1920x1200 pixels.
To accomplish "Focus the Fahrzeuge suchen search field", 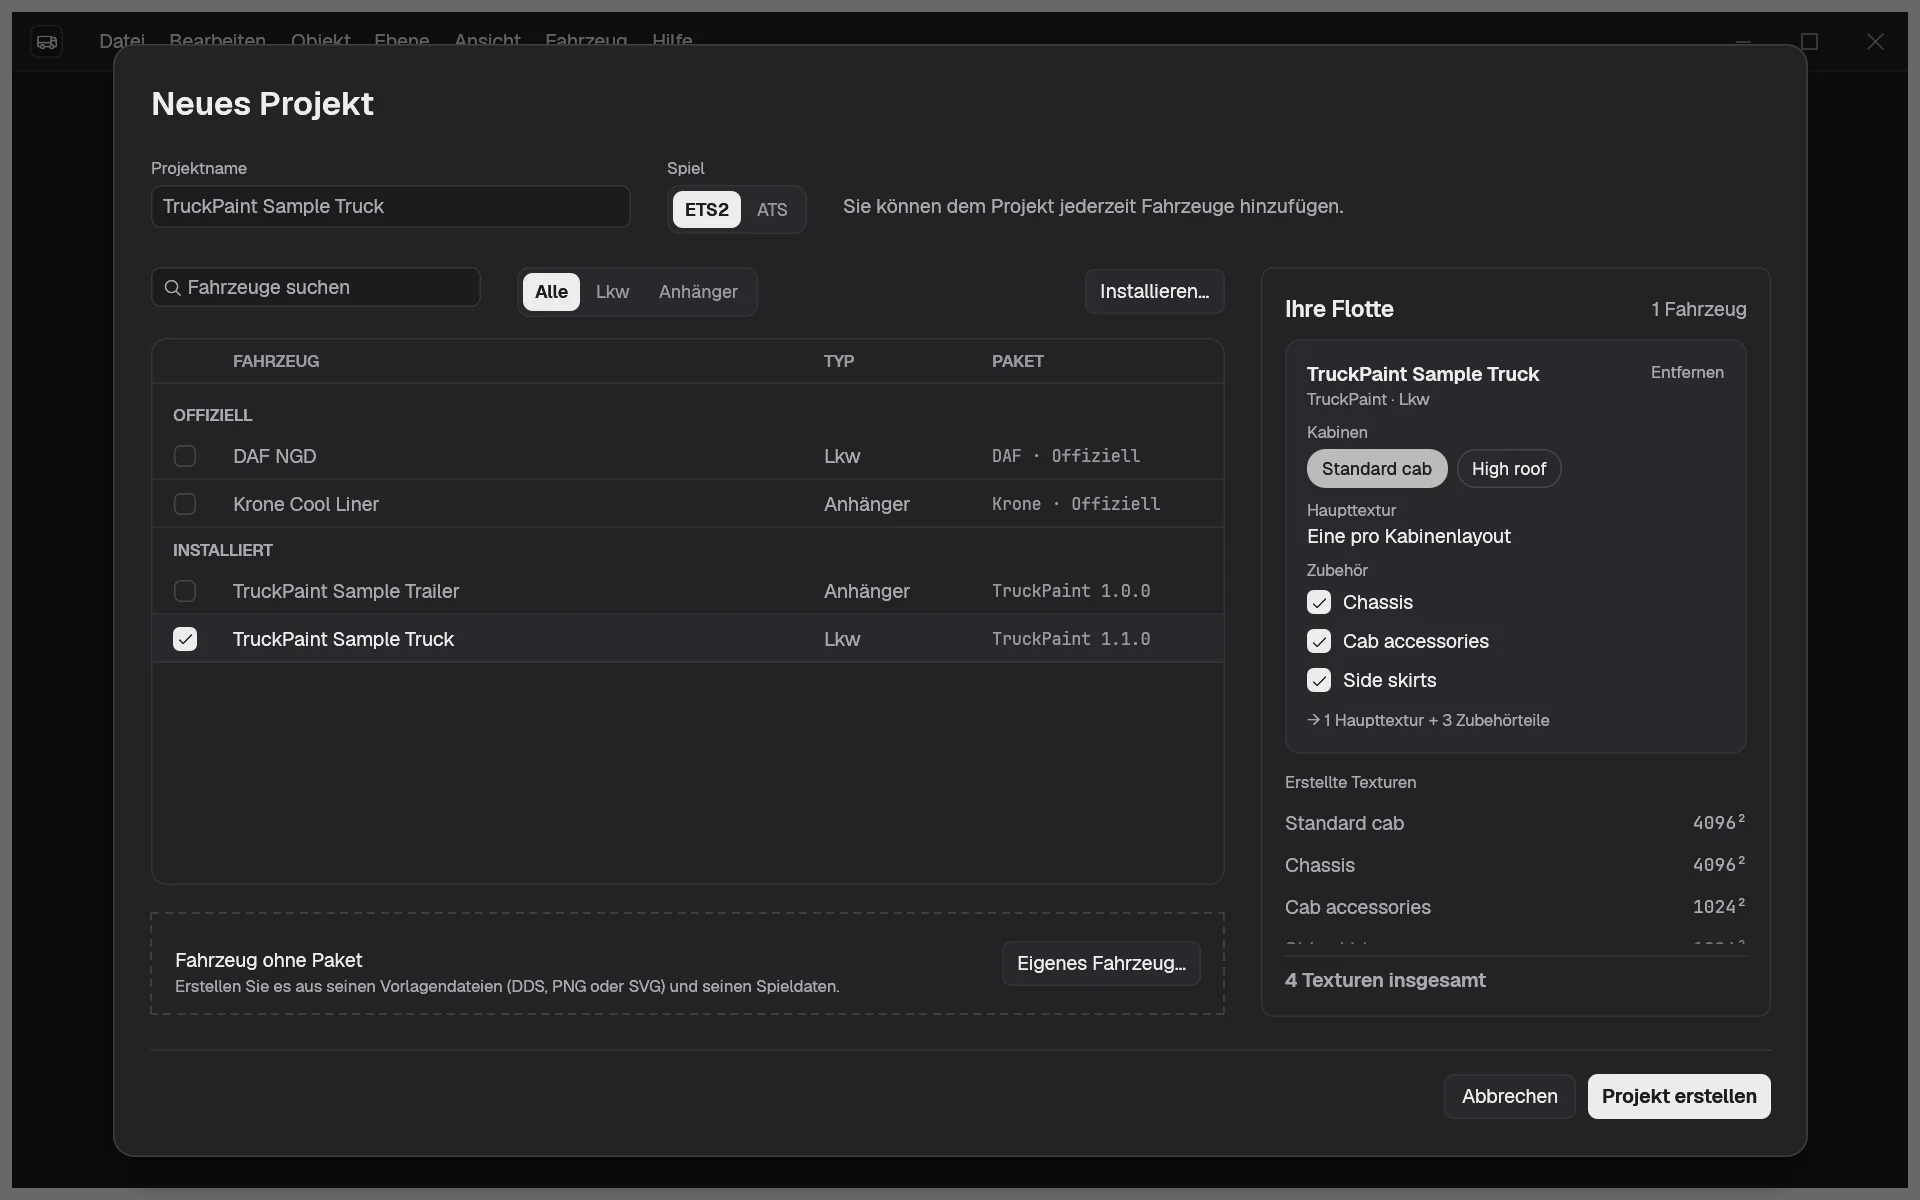I will [316, 287].
